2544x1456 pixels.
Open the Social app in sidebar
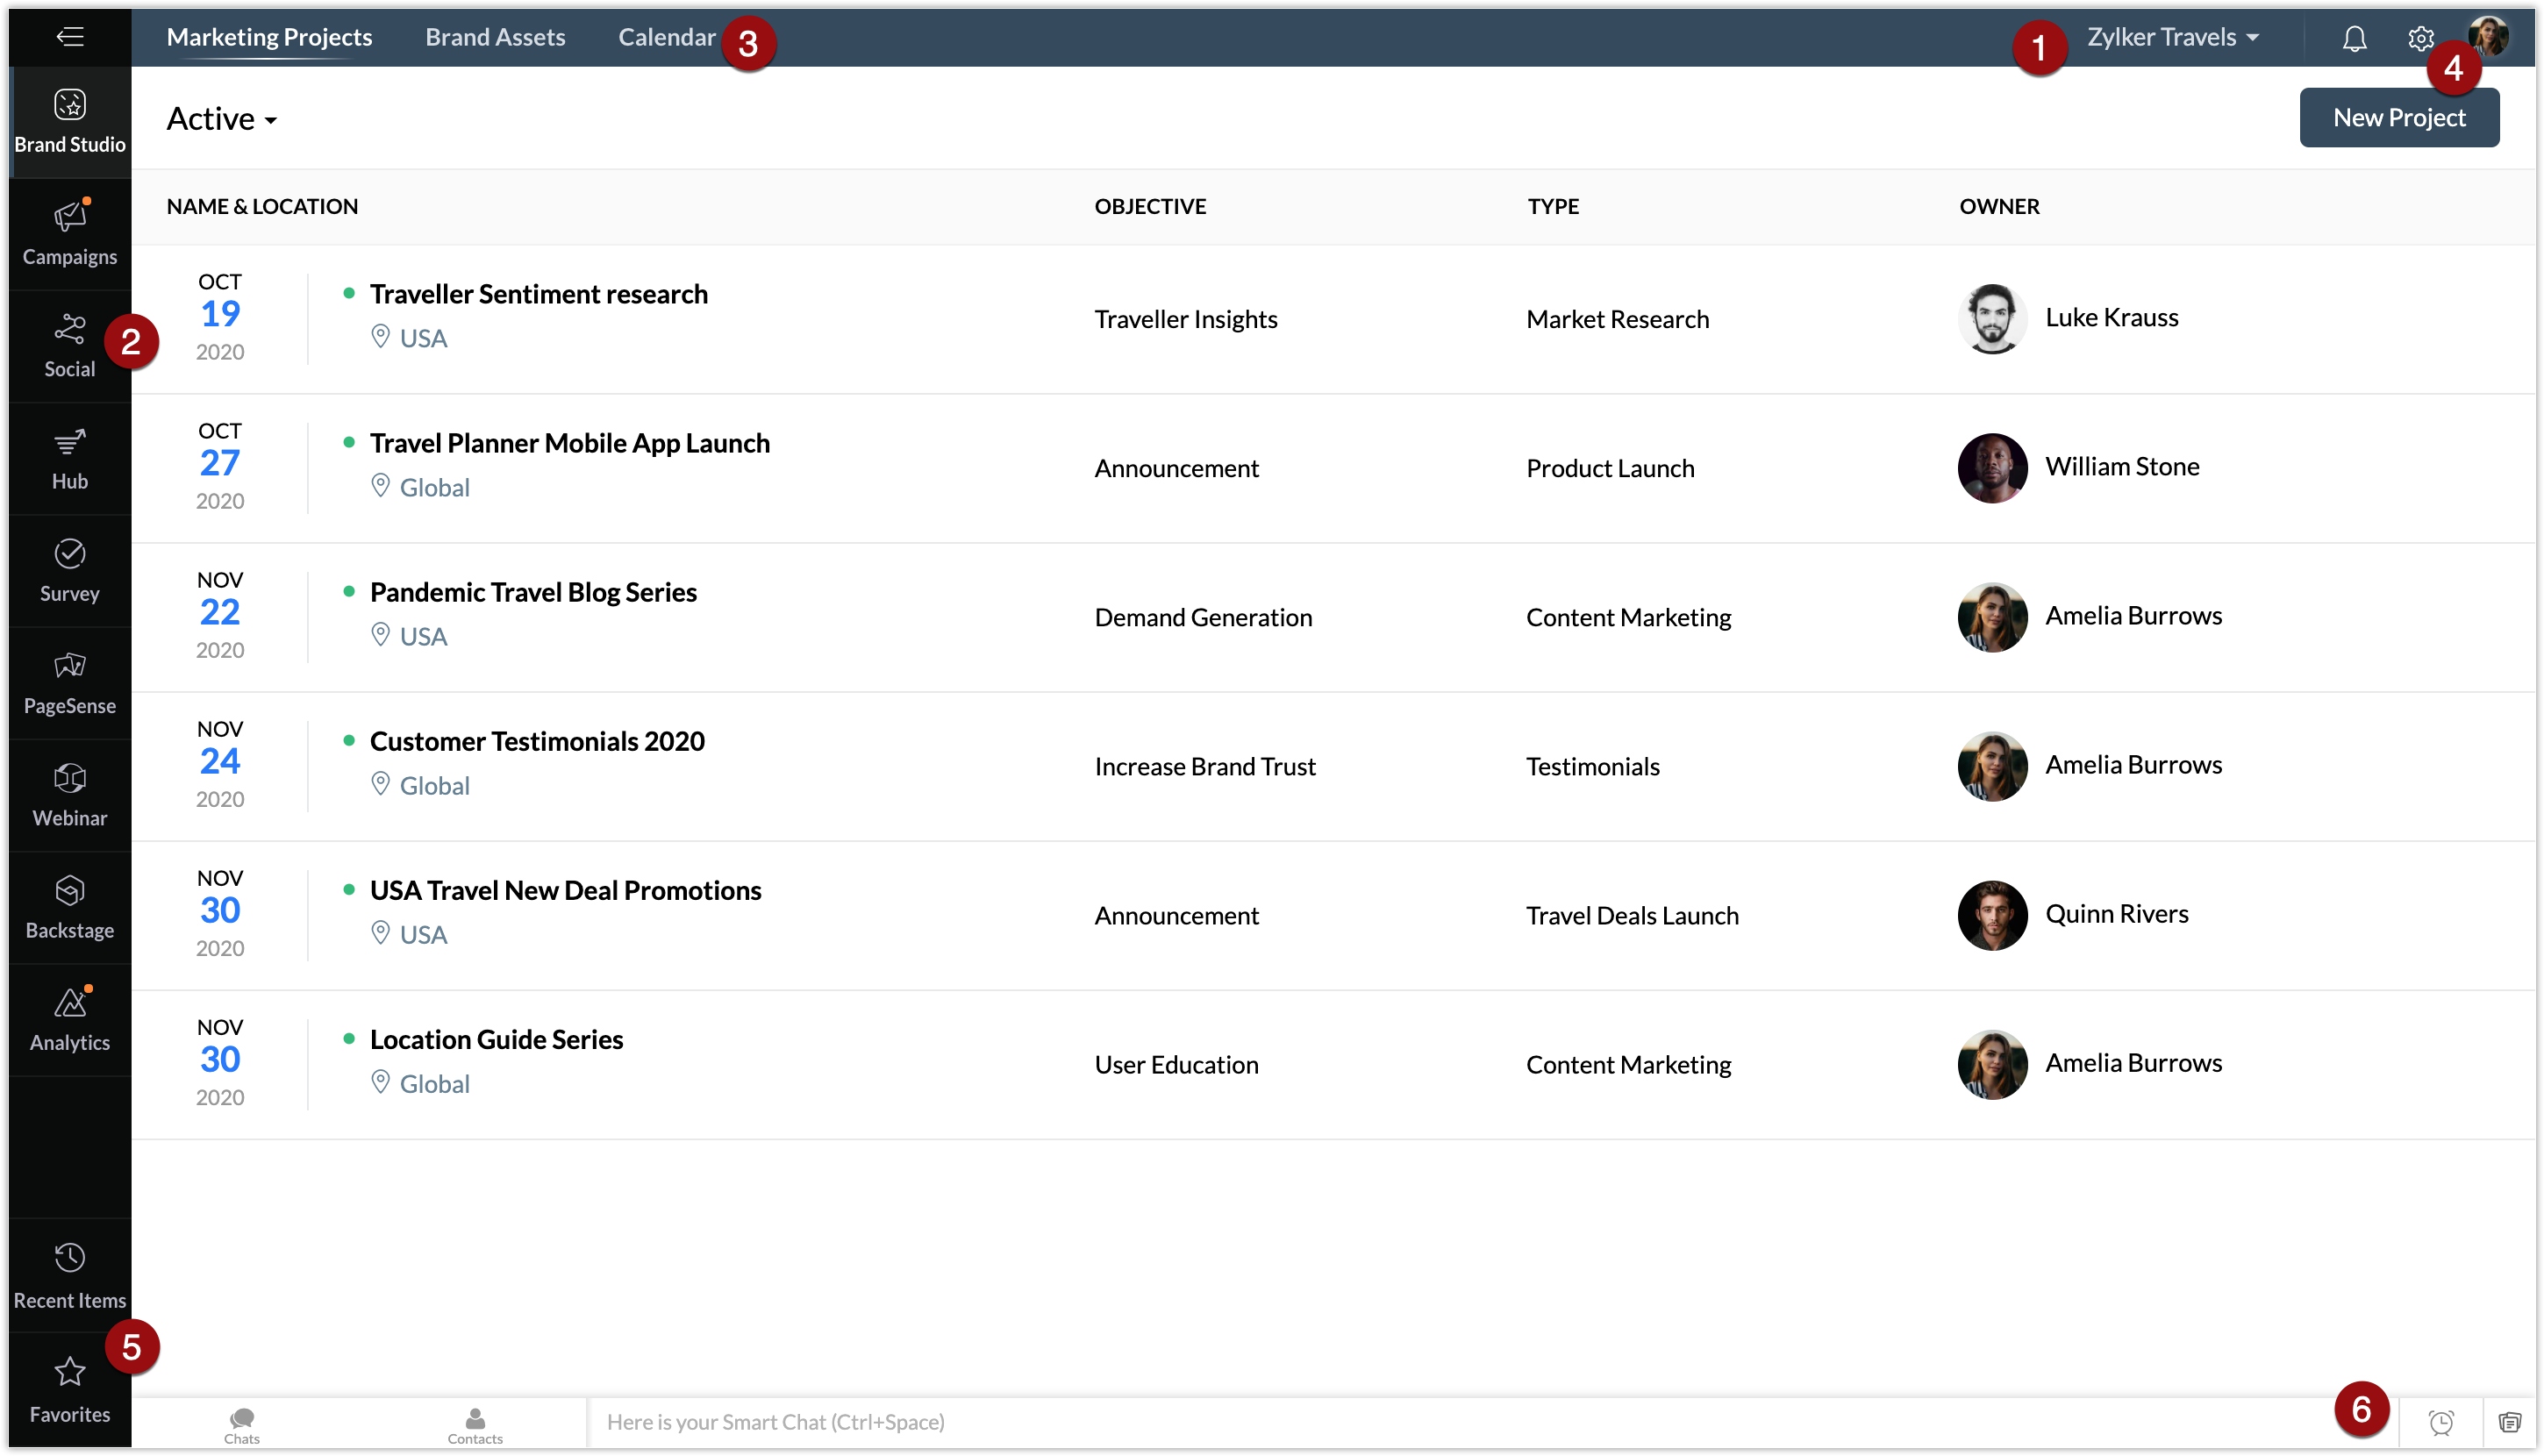(69, 346)
